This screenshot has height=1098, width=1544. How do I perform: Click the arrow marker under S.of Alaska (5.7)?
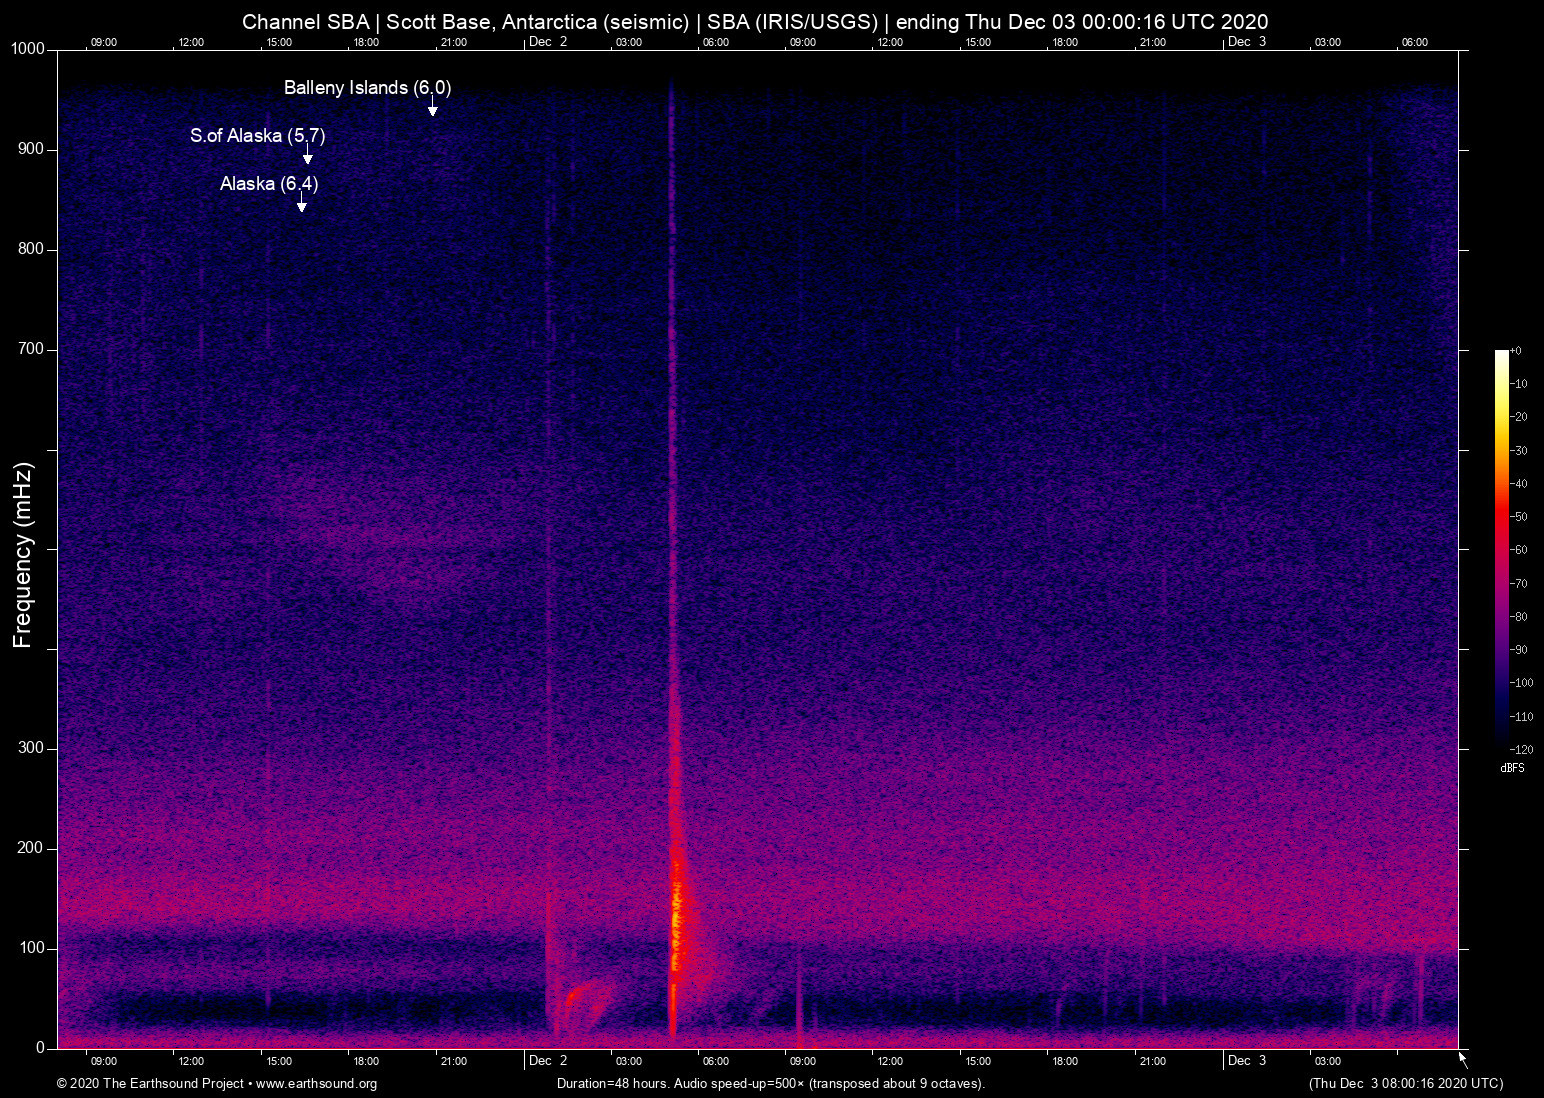tap(308, 156)
